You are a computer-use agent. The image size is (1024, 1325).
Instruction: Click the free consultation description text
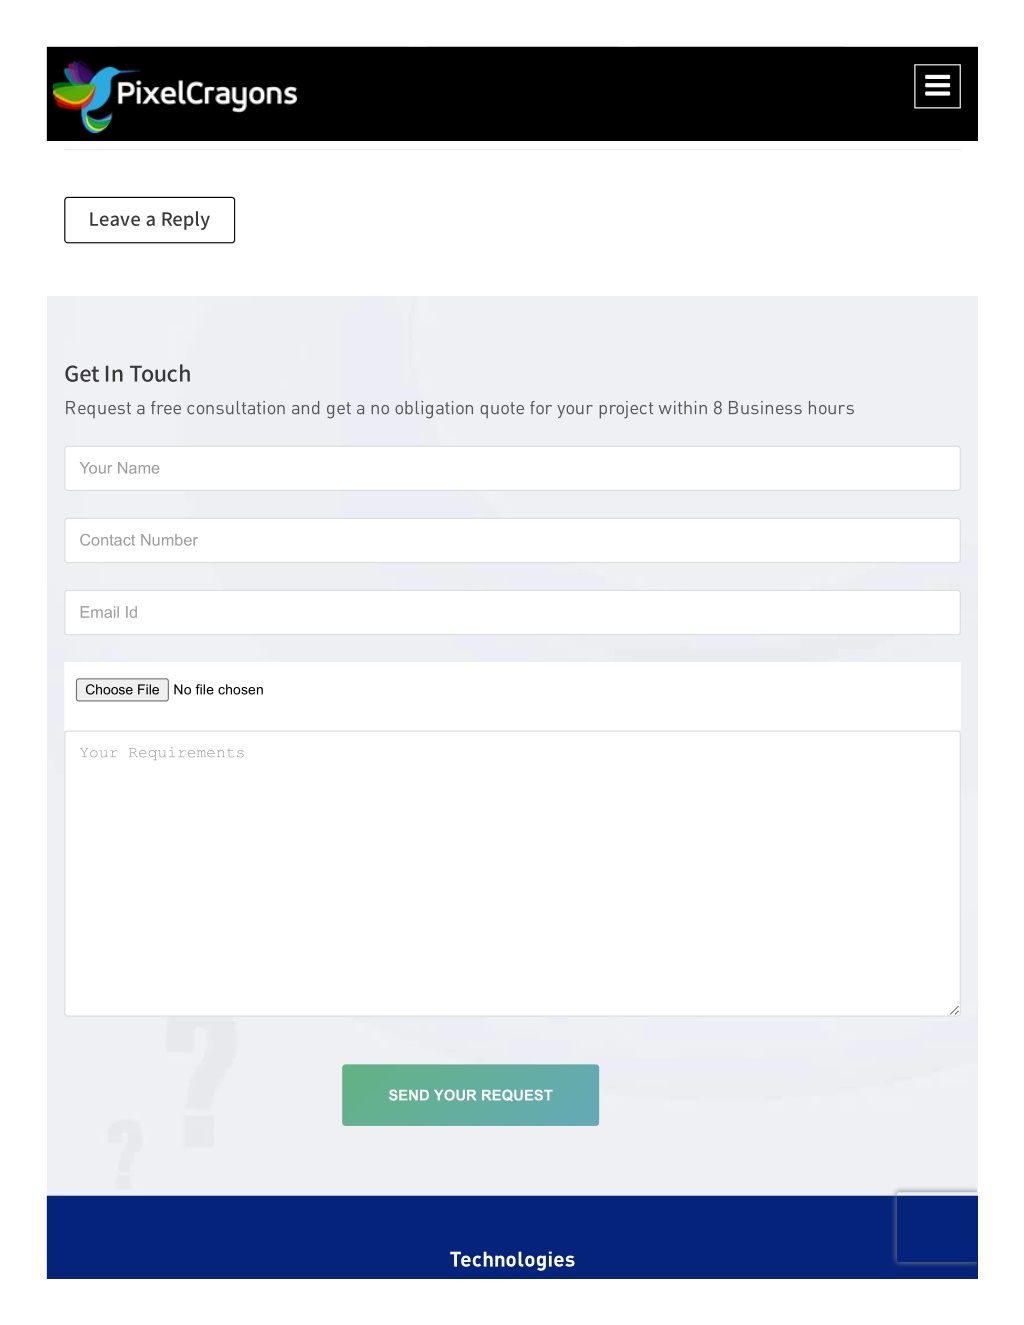point(459,408)
